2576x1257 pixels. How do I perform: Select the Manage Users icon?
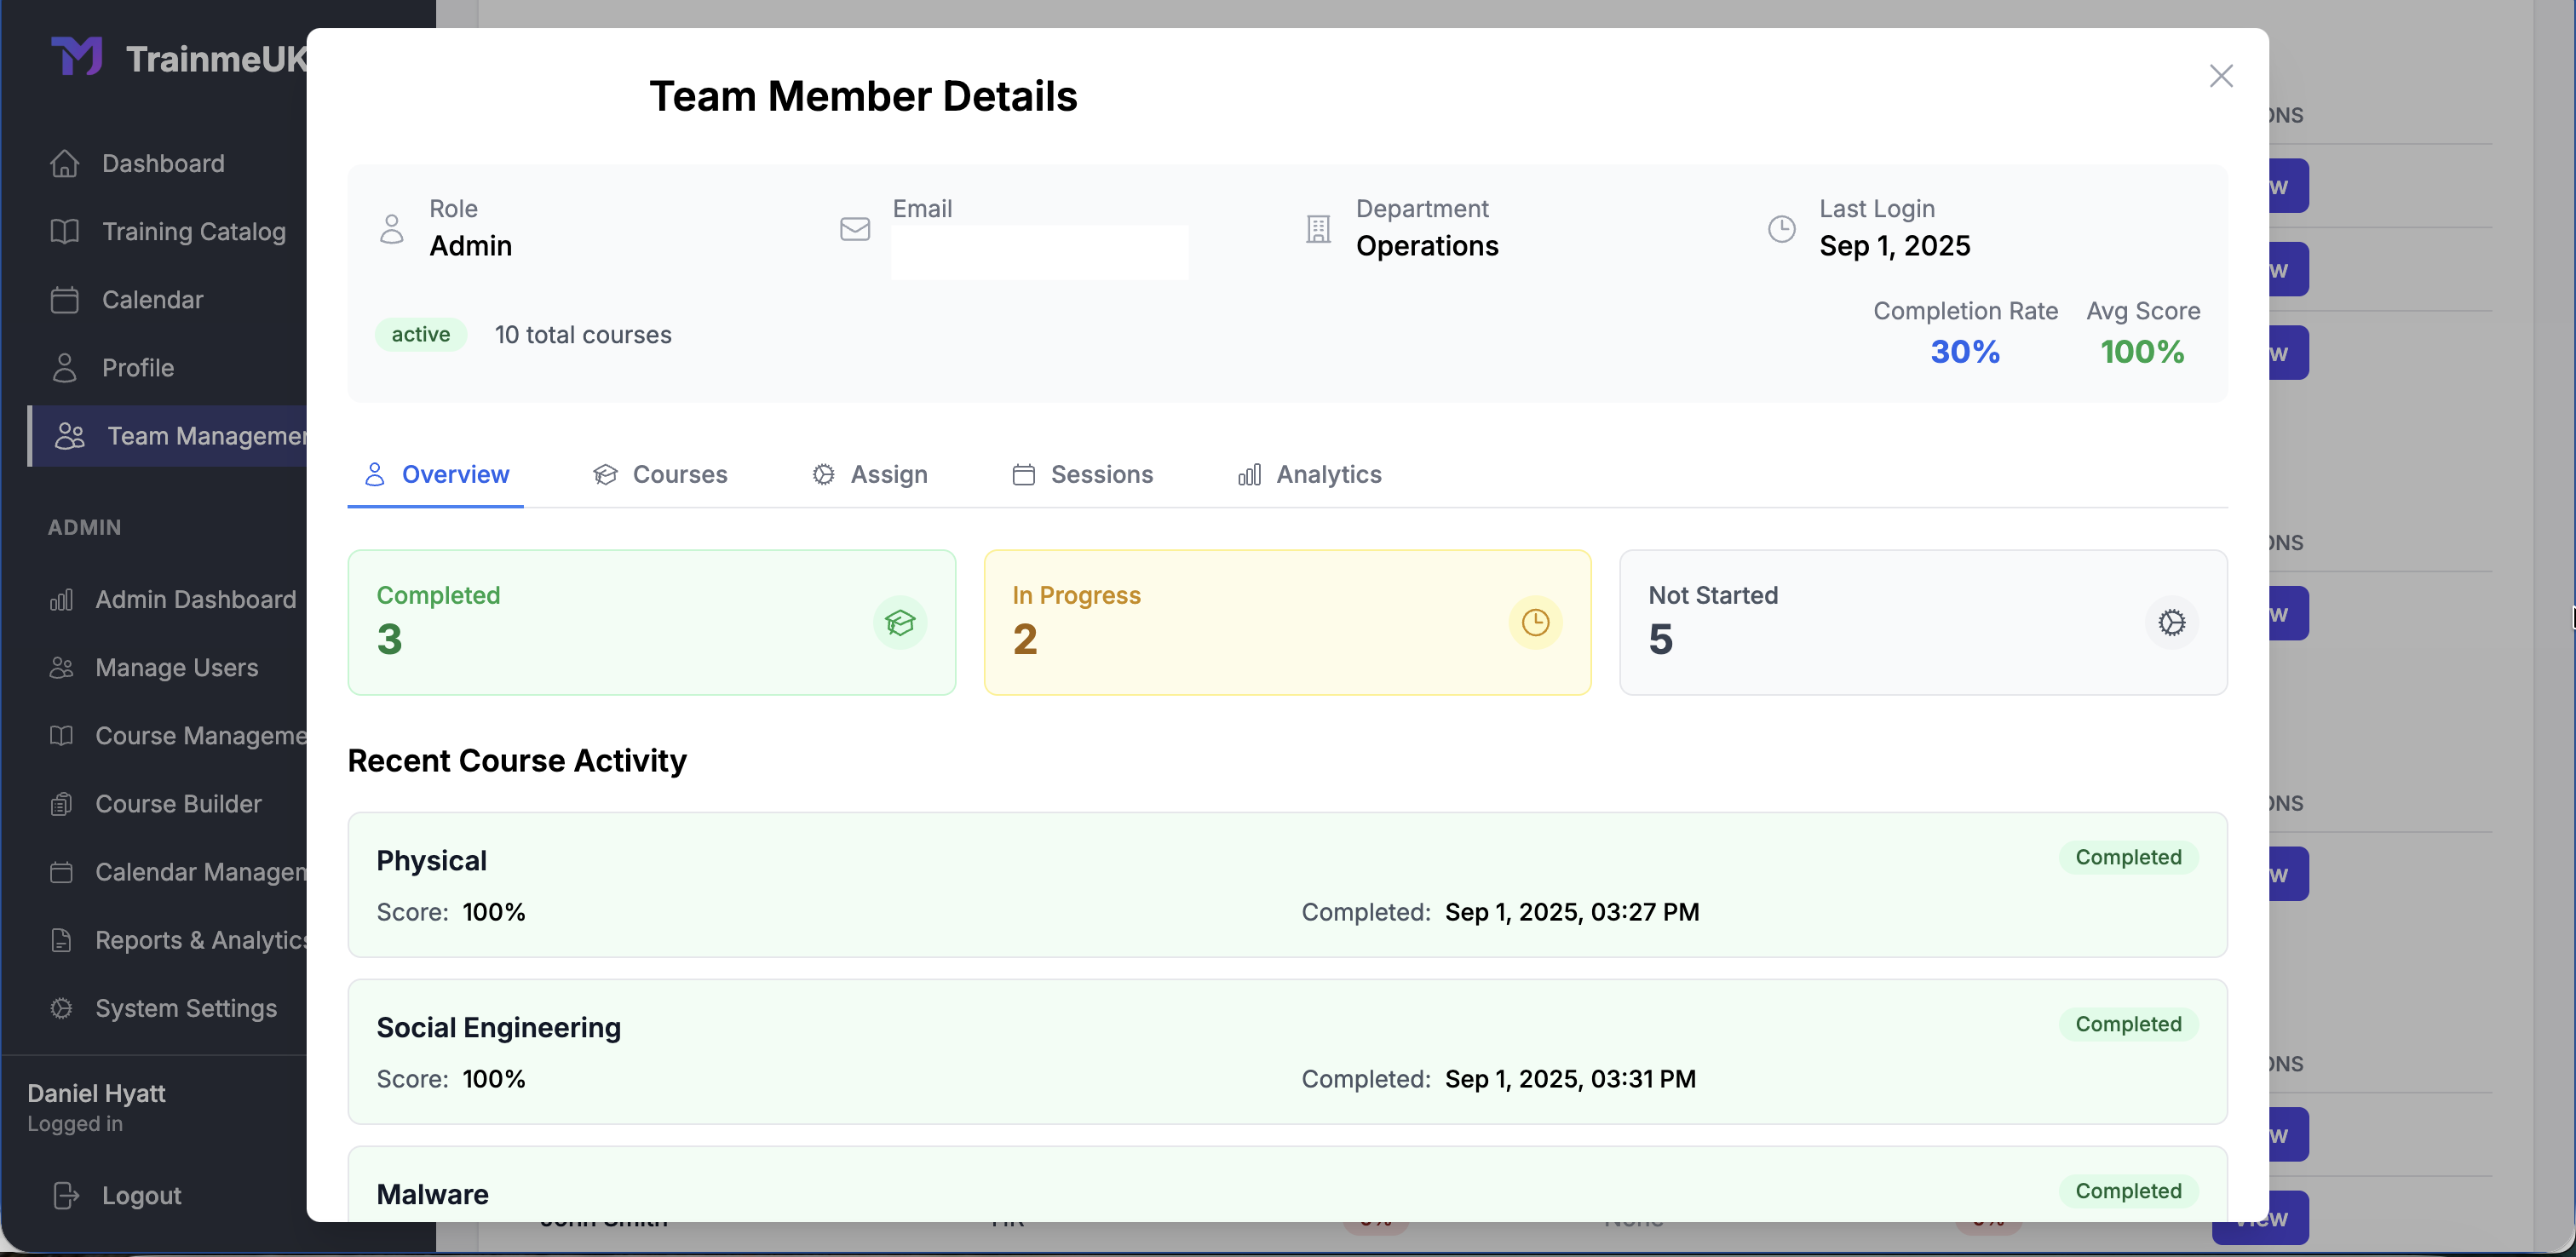coord(62,667)
